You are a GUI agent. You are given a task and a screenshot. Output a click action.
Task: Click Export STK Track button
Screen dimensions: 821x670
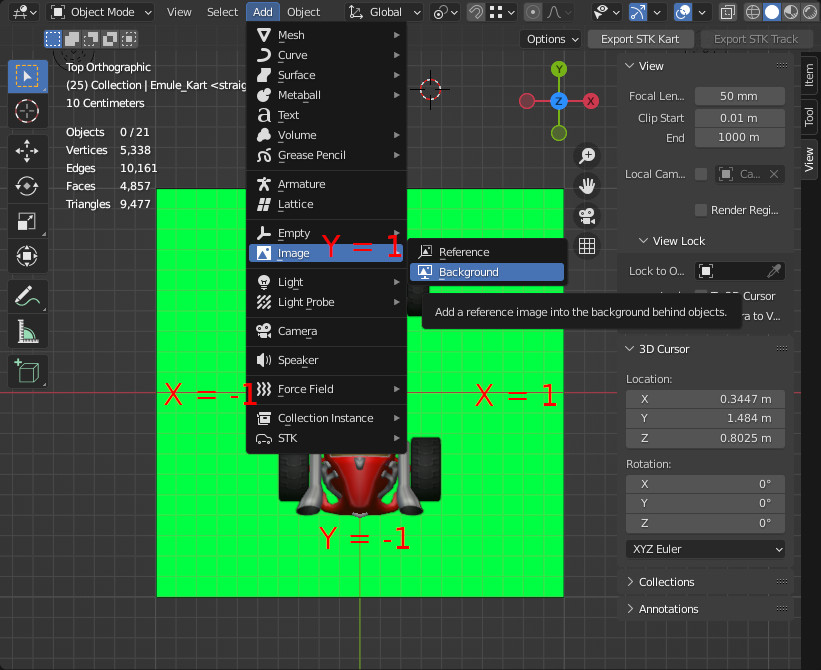point(756,39)
